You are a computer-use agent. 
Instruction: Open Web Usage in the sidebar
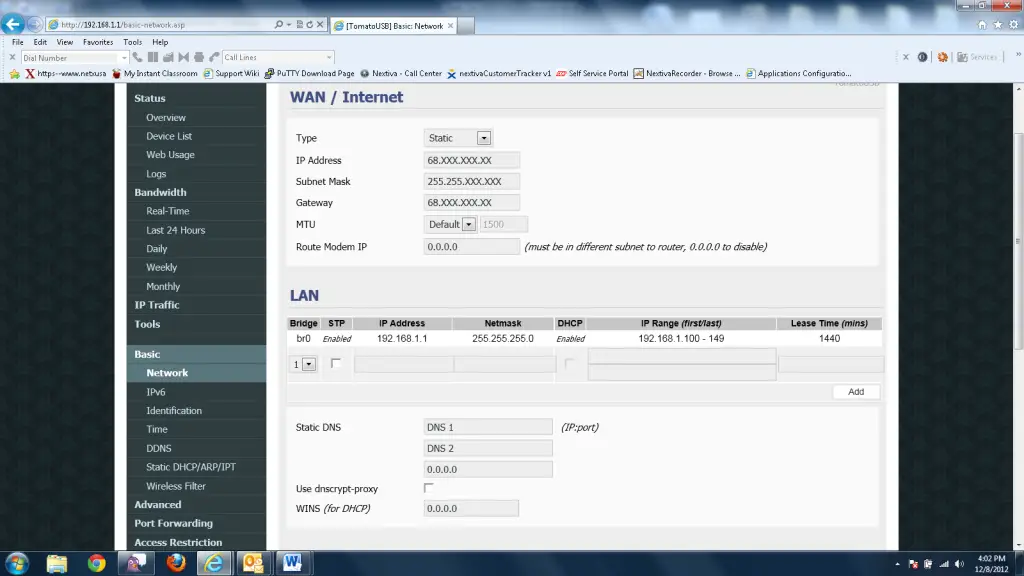pyautogui.click(x=170, y=155)
